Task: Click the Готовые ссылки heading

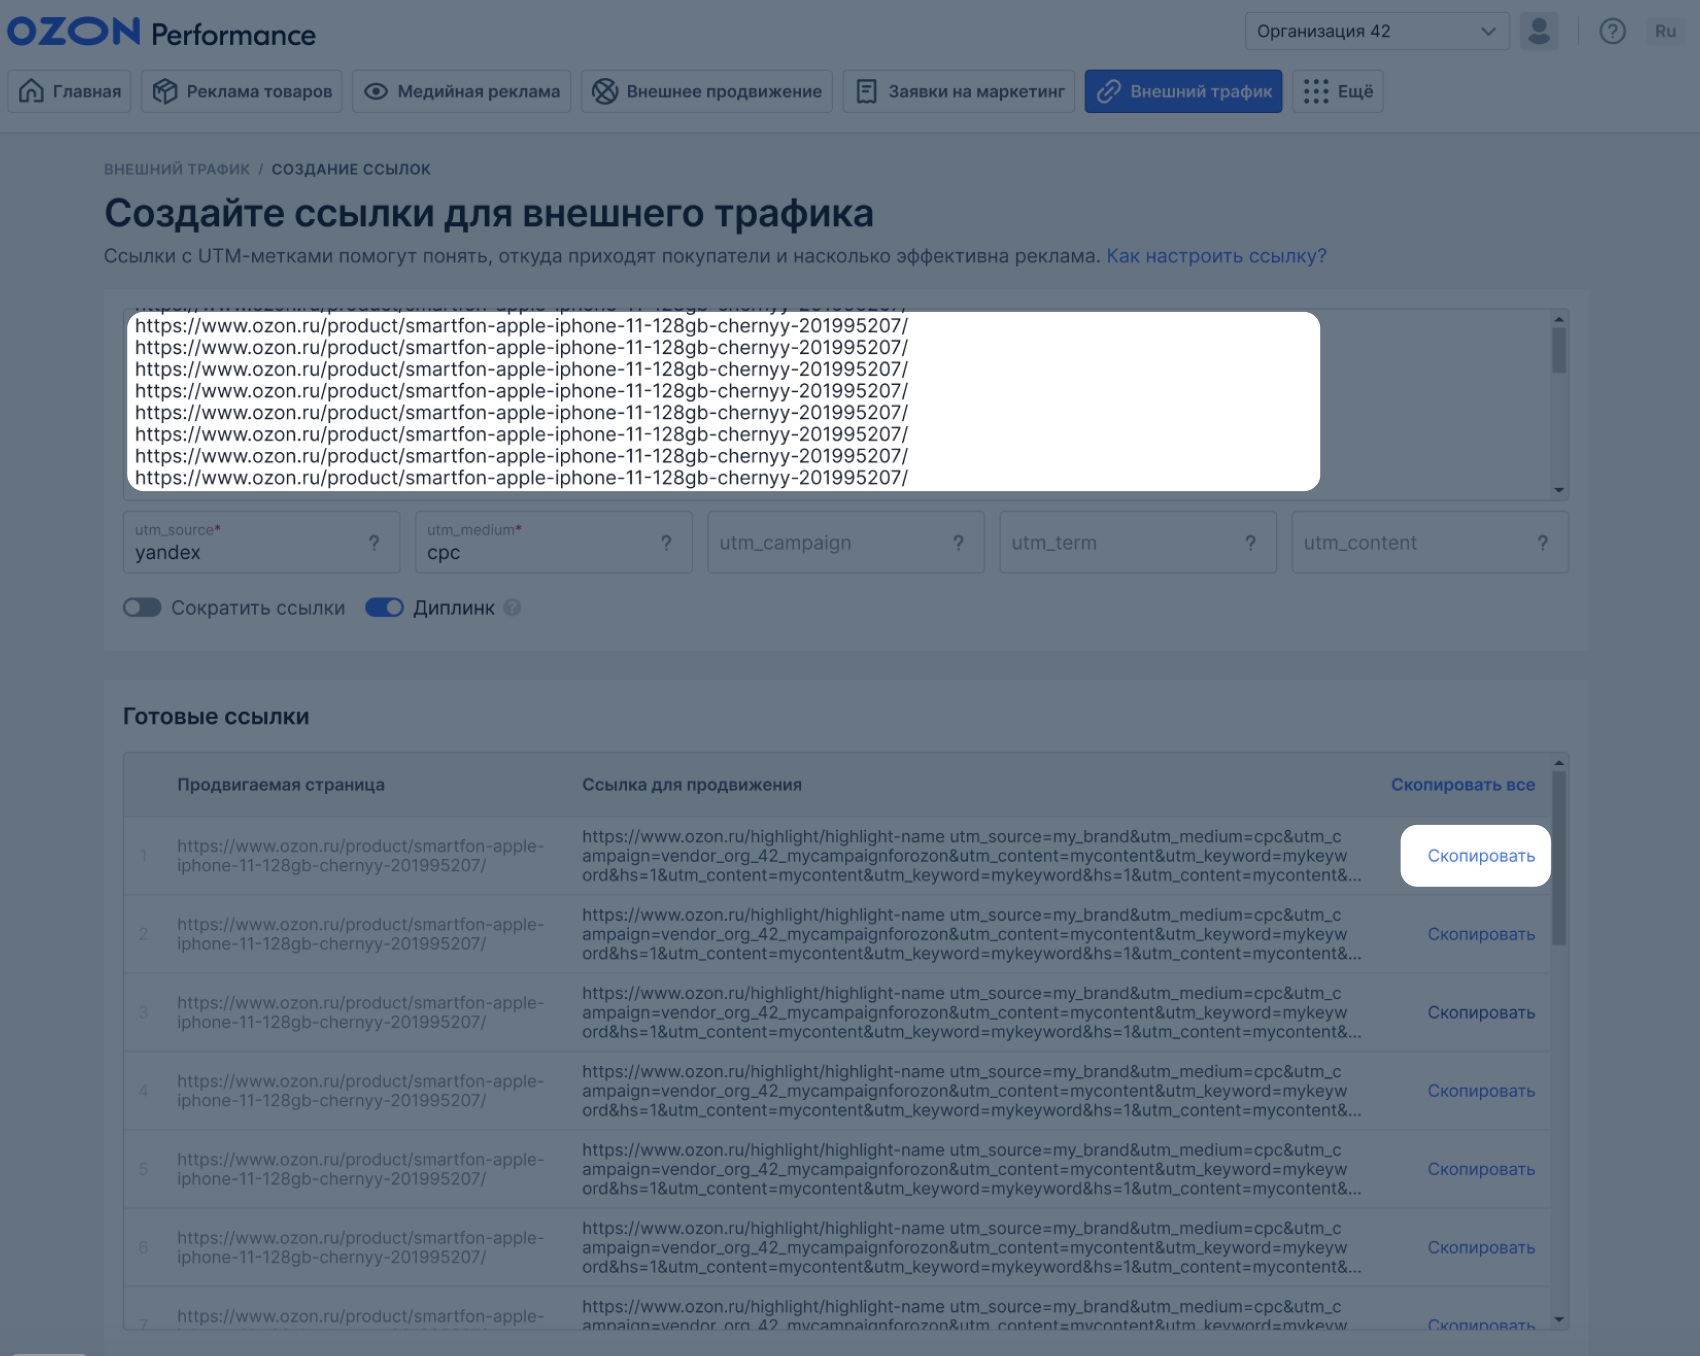Action: tap(216, 717)
